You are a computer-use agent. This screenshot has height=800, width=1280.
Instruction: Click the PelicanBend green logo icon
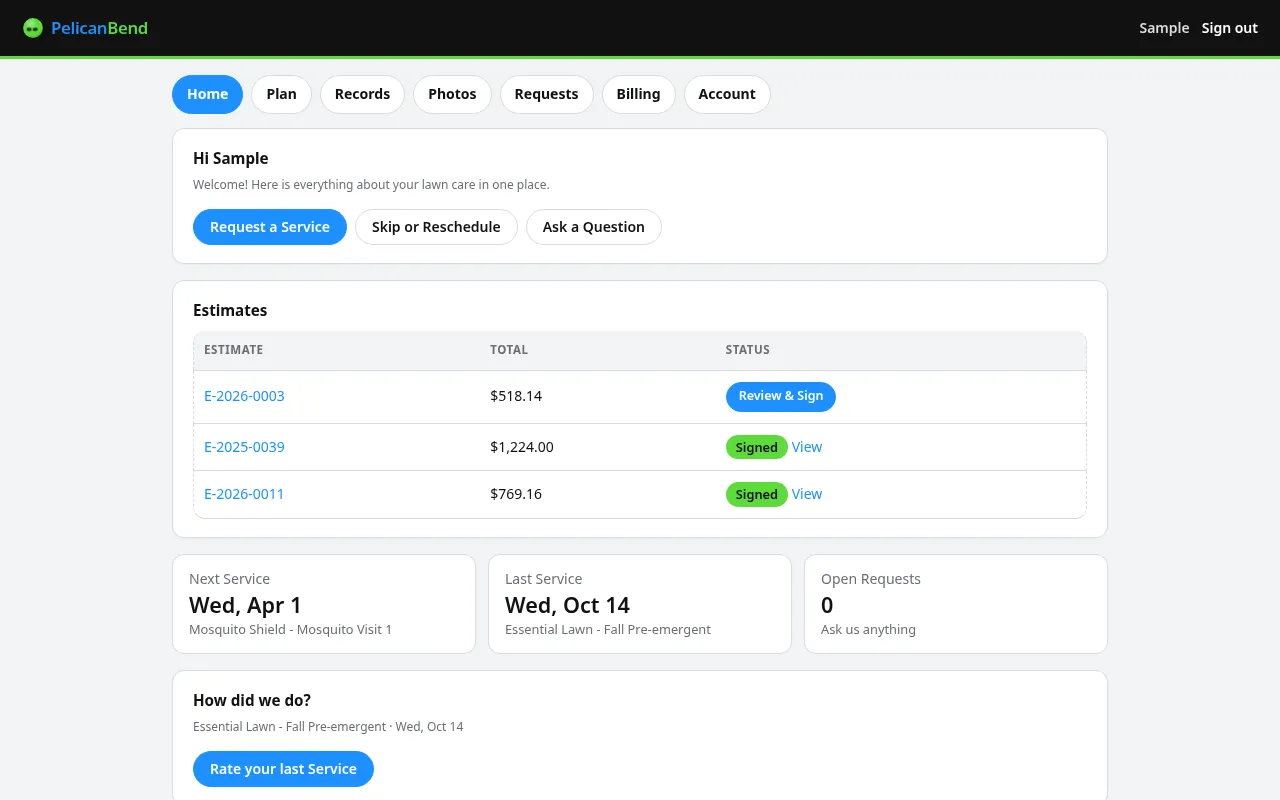pyautogui.click(x=33, y=28)
